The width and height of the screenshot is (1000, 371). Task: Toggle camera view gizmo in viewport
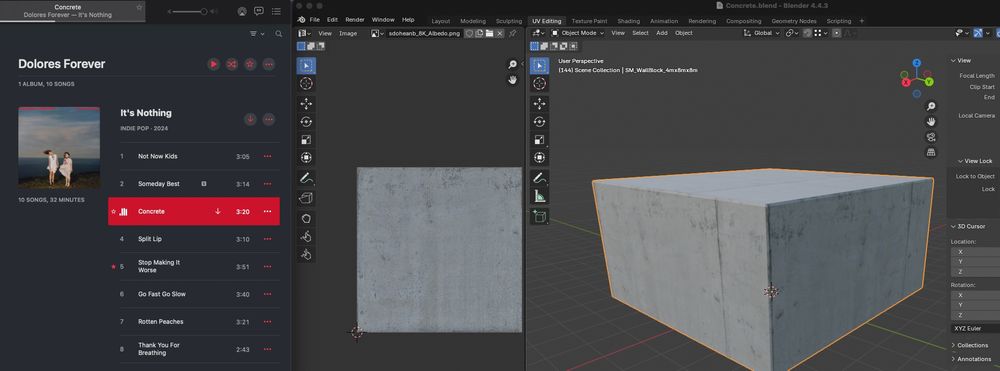coord(931,136)
